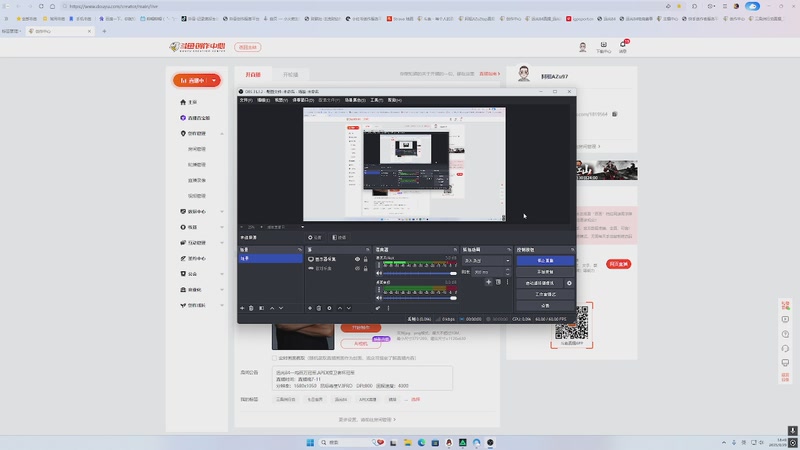This screenshot has width=800, height=450.
Task: Open the scene transition type dropdown
Action: [486, 261]
